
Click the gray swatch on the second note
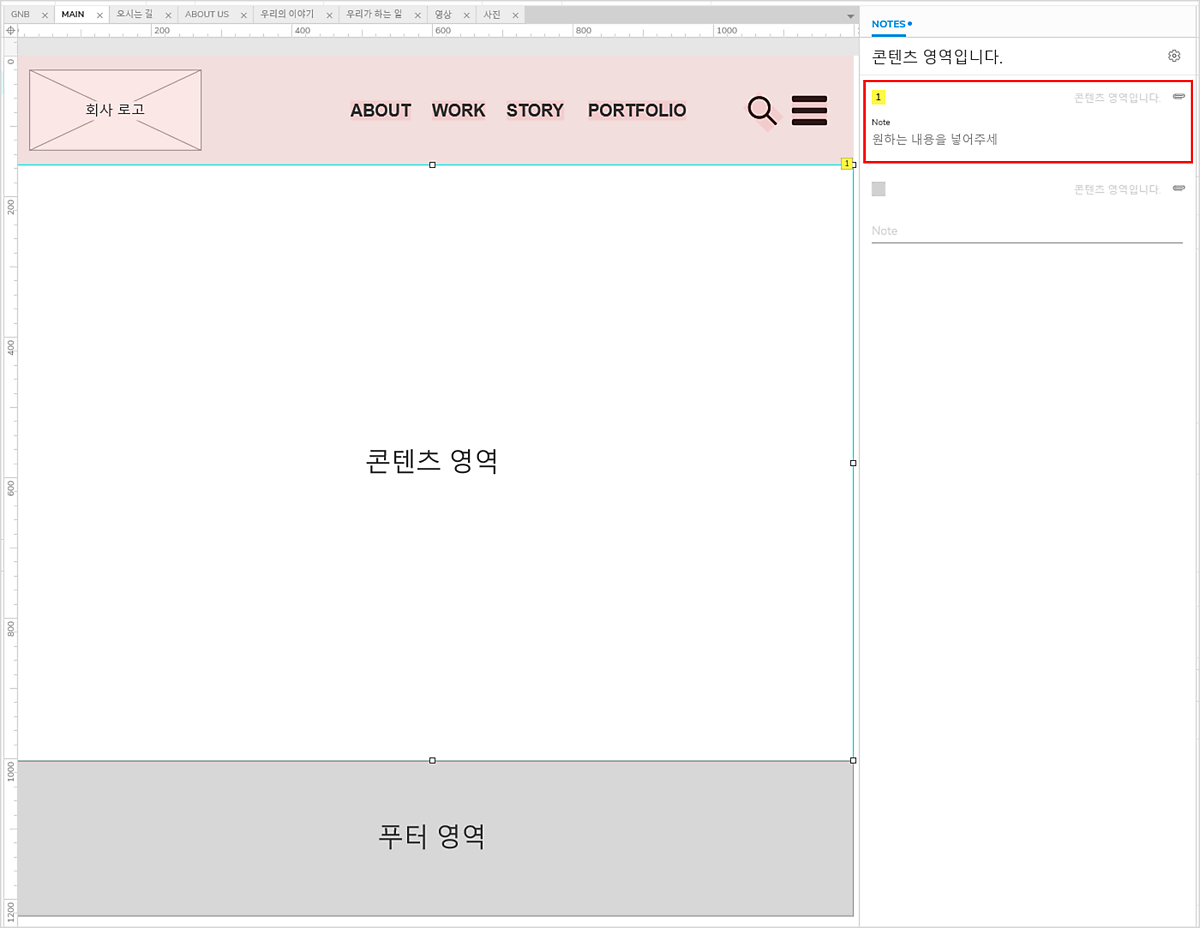pyautogui.click(x=878, y=189)
